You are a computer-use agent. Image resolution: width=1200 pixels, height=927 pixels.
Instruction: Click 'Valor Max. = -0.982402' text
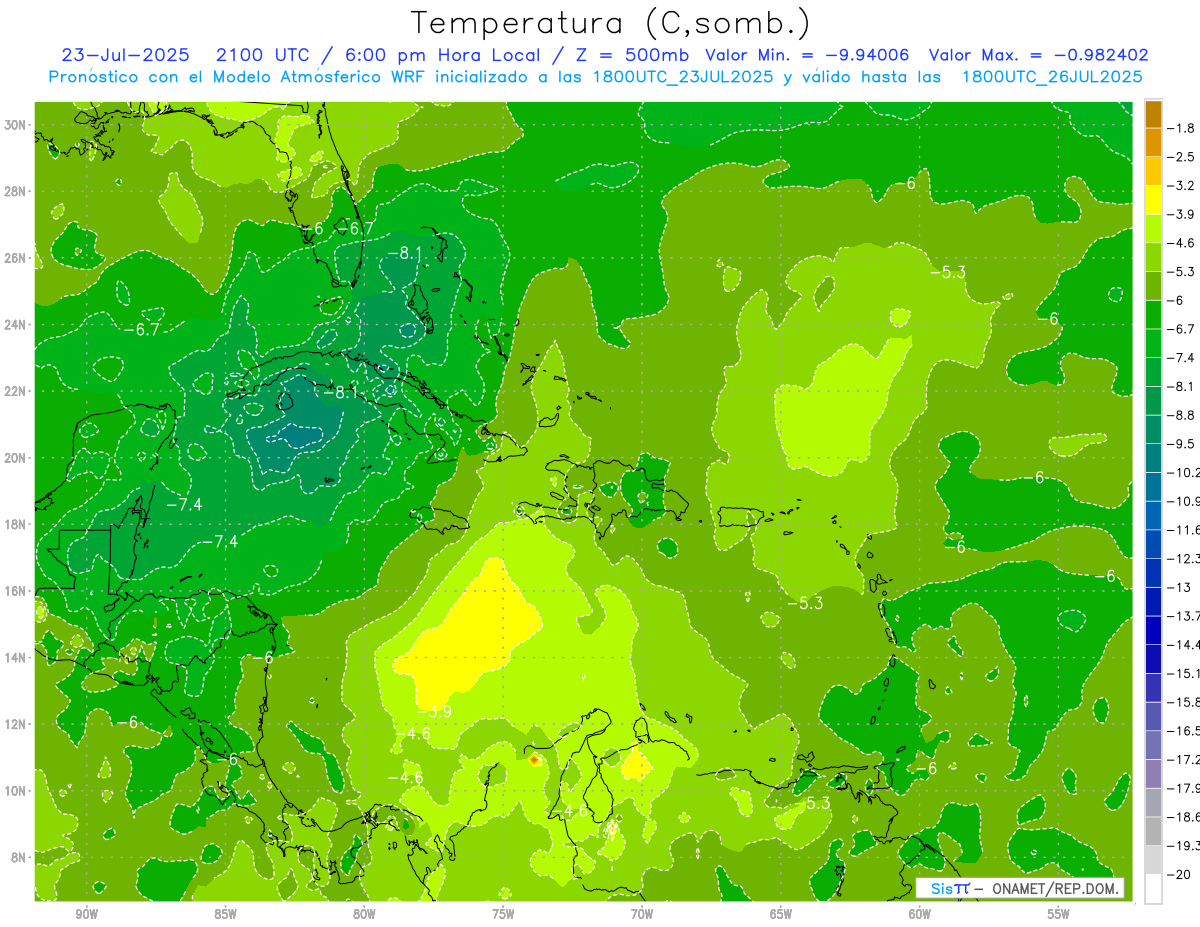1038,55
